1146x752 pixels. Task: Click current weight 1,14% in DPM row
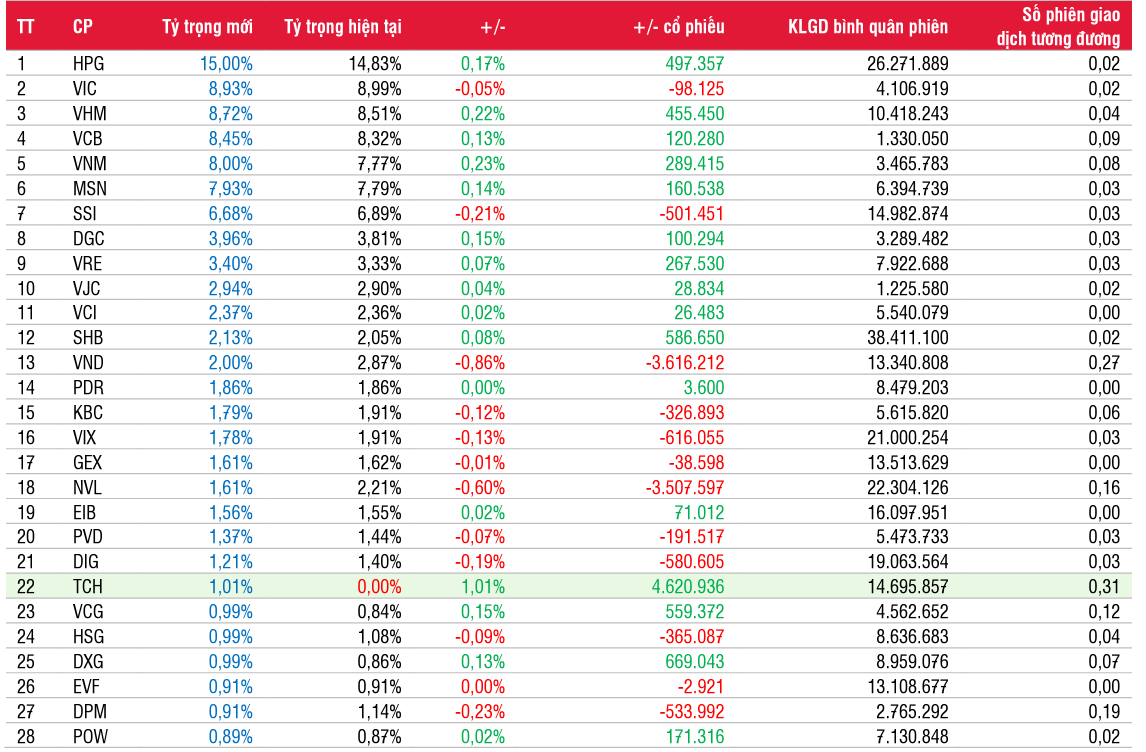coord(379,712)
